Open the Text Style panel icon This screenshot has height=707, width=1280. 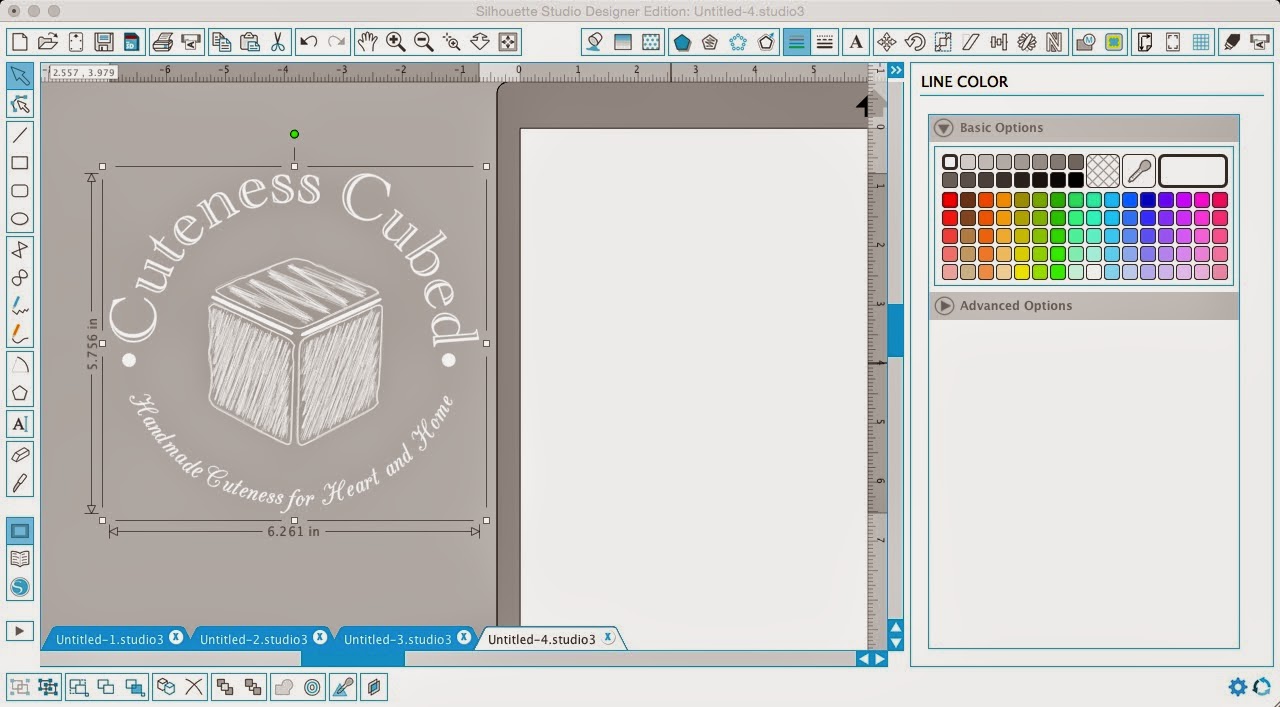(x=856, y=42)
